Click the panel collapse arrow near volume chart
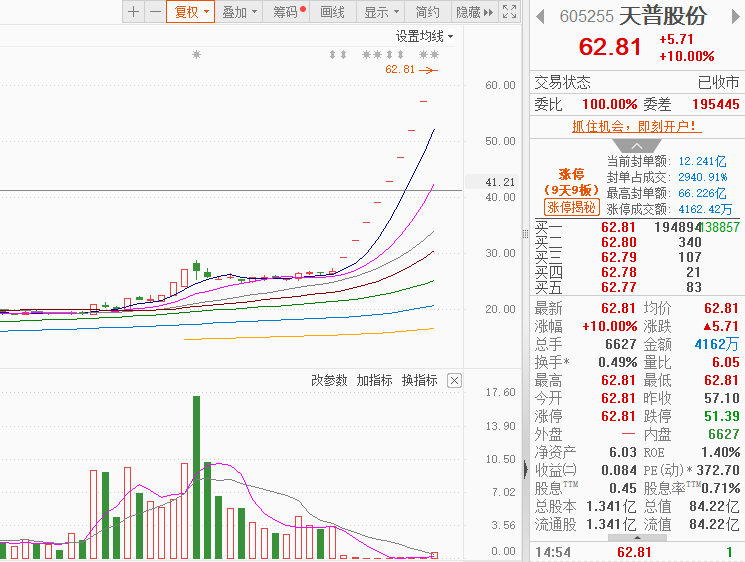Viewport: 745px width, 562px height. 525,469
